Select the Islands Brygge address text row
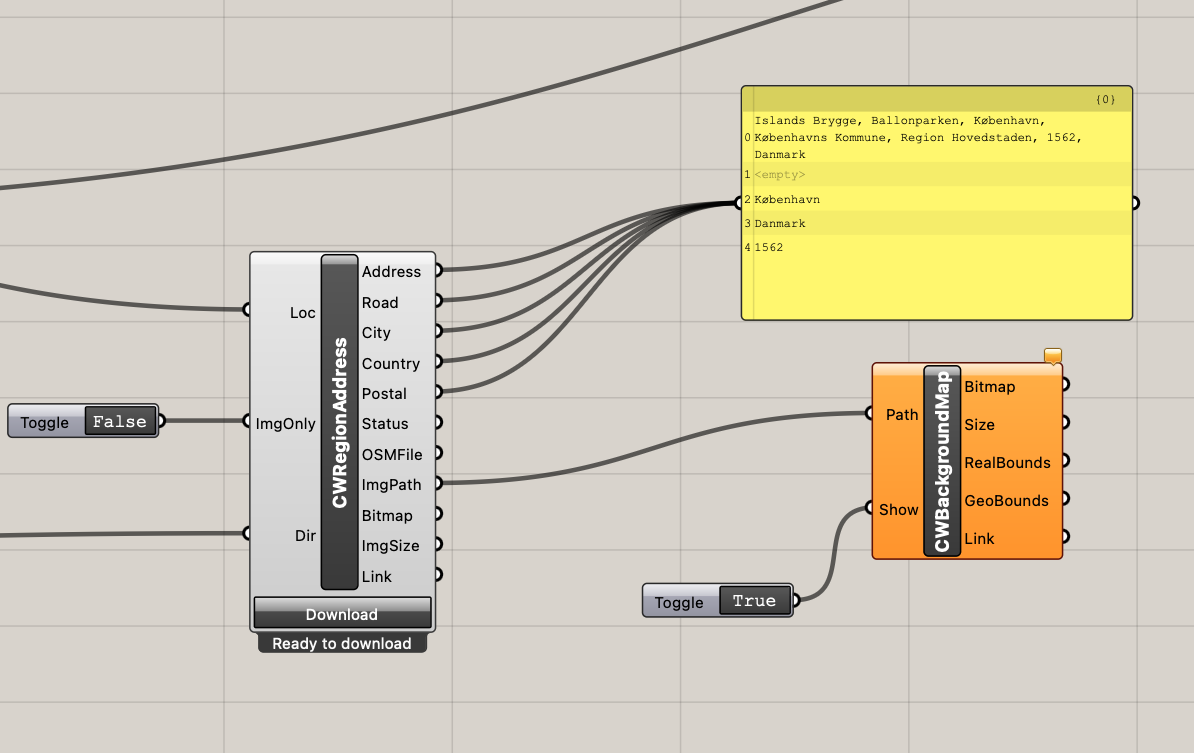The image size is (1194, 753). pyautogui.click(x=937, y=137)
